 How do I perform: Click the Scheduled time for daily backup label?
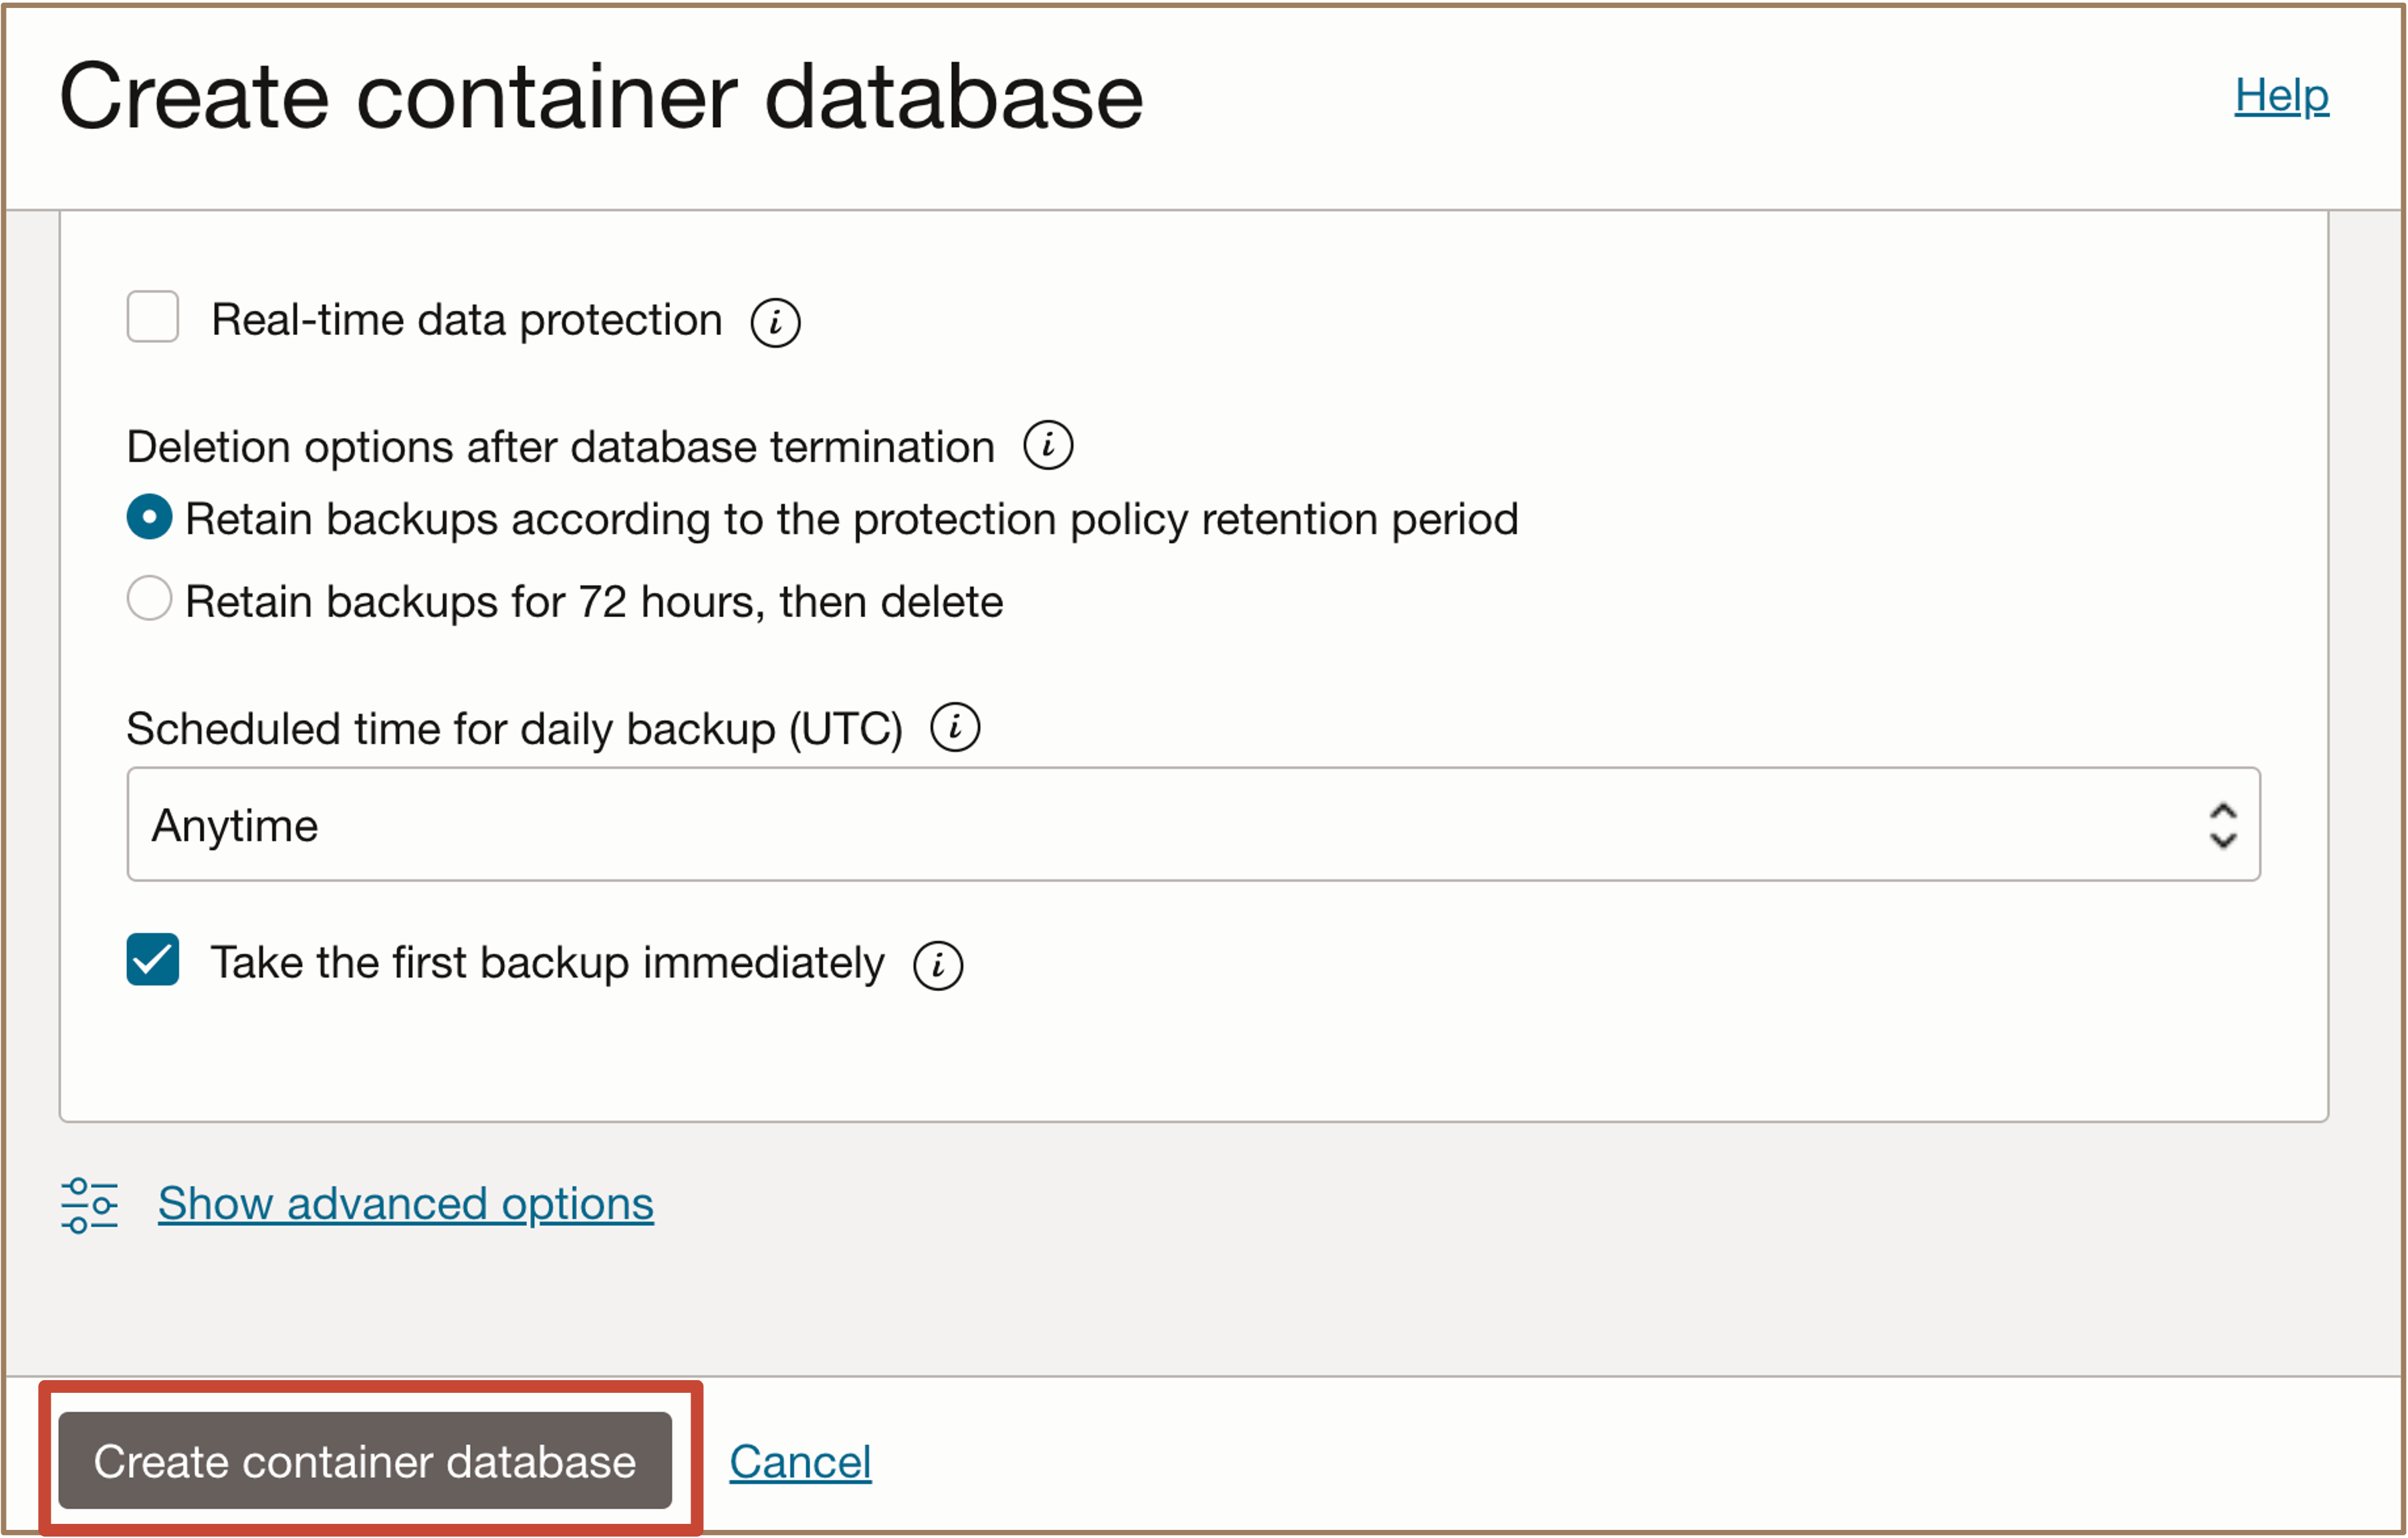pyautogui.click(x=514, y=729)
